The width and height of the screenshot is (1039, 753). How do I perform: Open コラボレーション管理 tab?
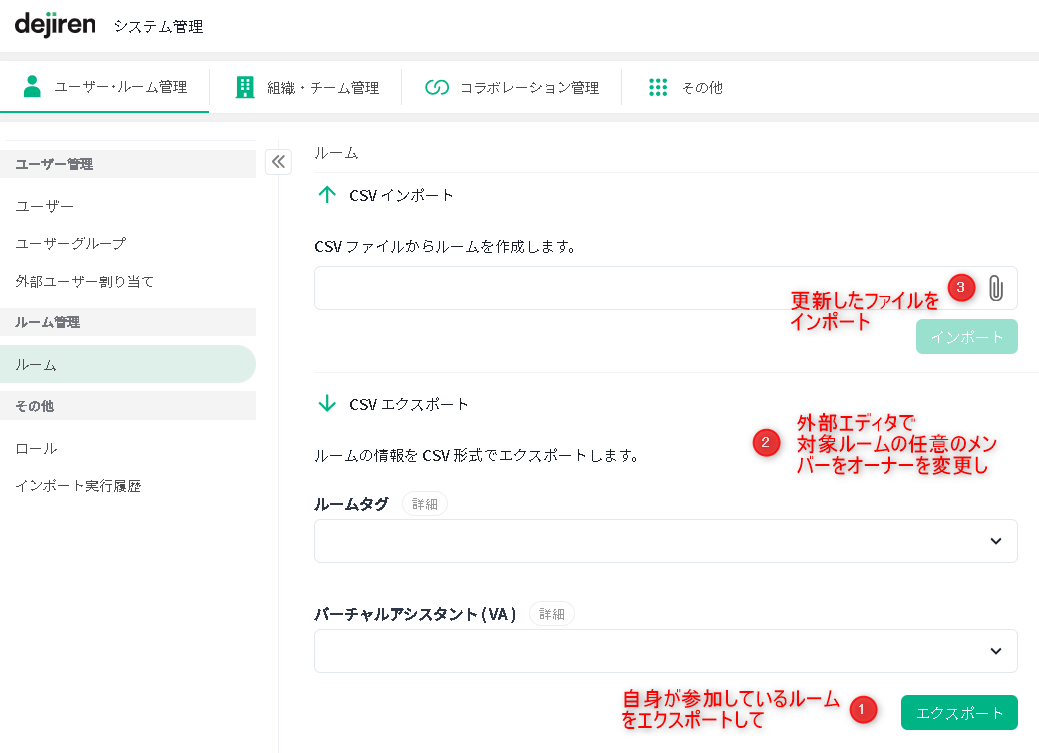512,88
